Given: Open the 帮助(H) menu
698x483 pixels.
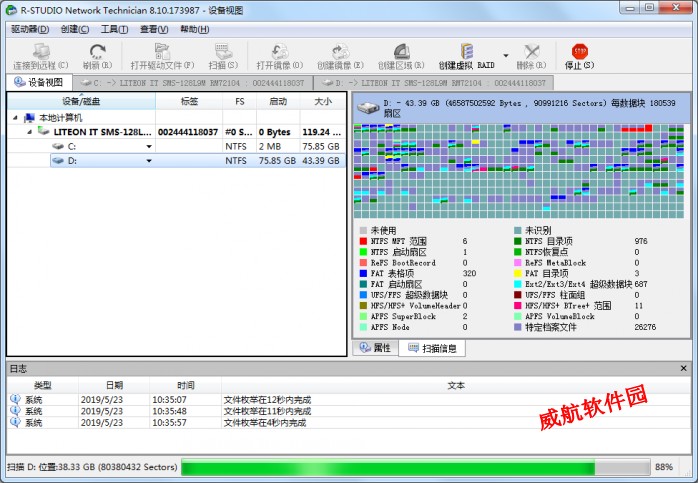Looking at the screenshot, I should pos(195,29).
